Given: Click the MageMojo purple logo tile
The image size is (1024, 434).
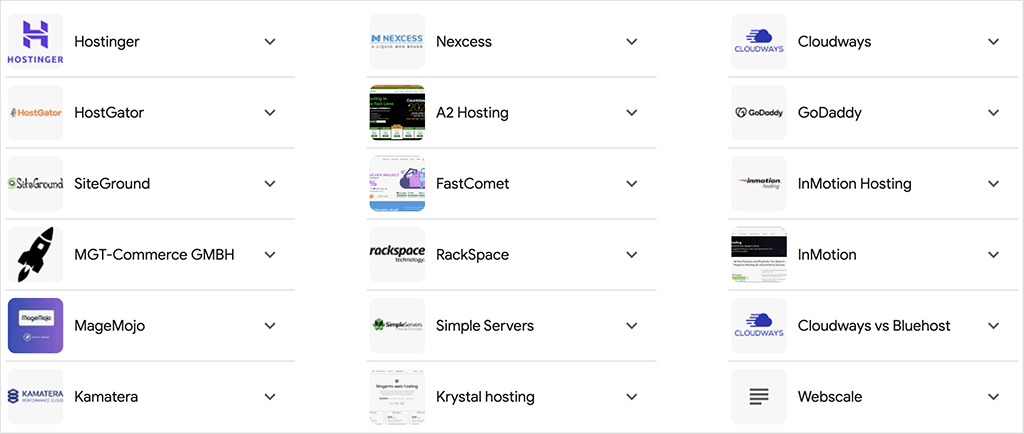Looking at the screenshot, I should point(35,326).
